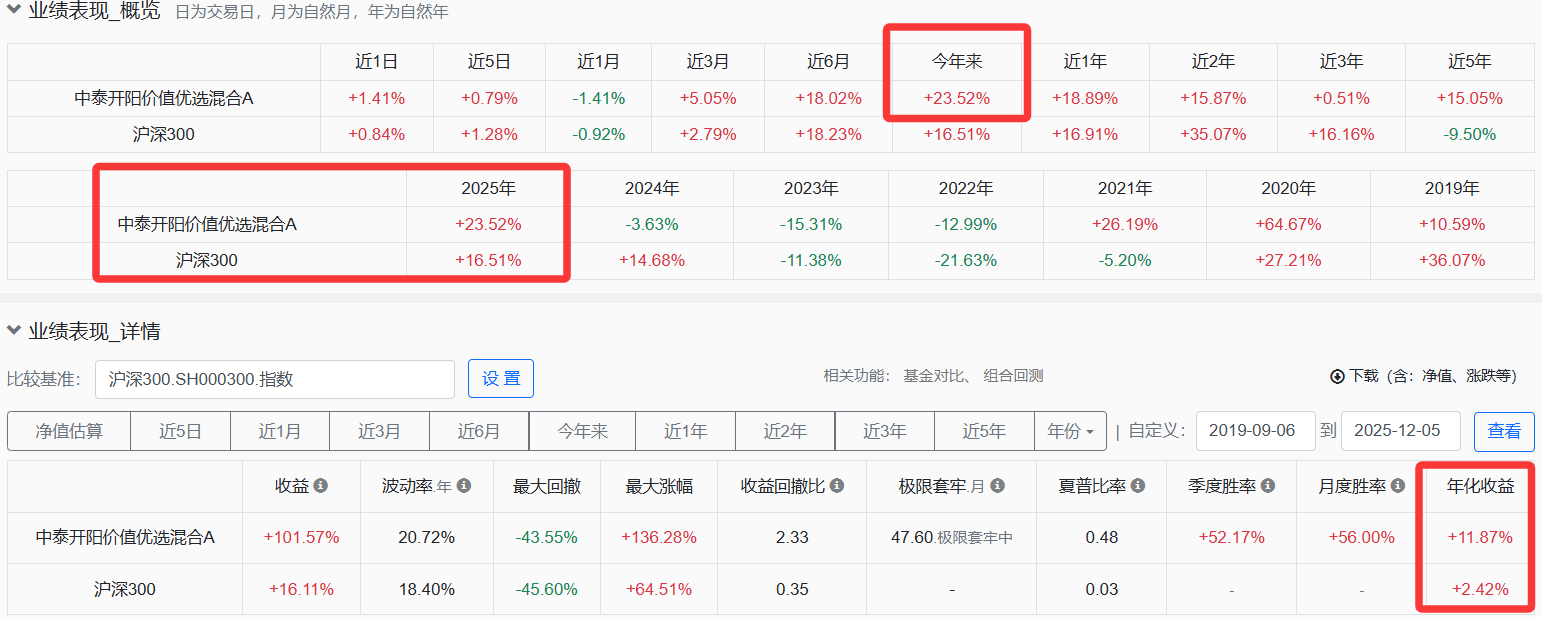Click +52.17% 季度胜率 value

point(1231,537)
